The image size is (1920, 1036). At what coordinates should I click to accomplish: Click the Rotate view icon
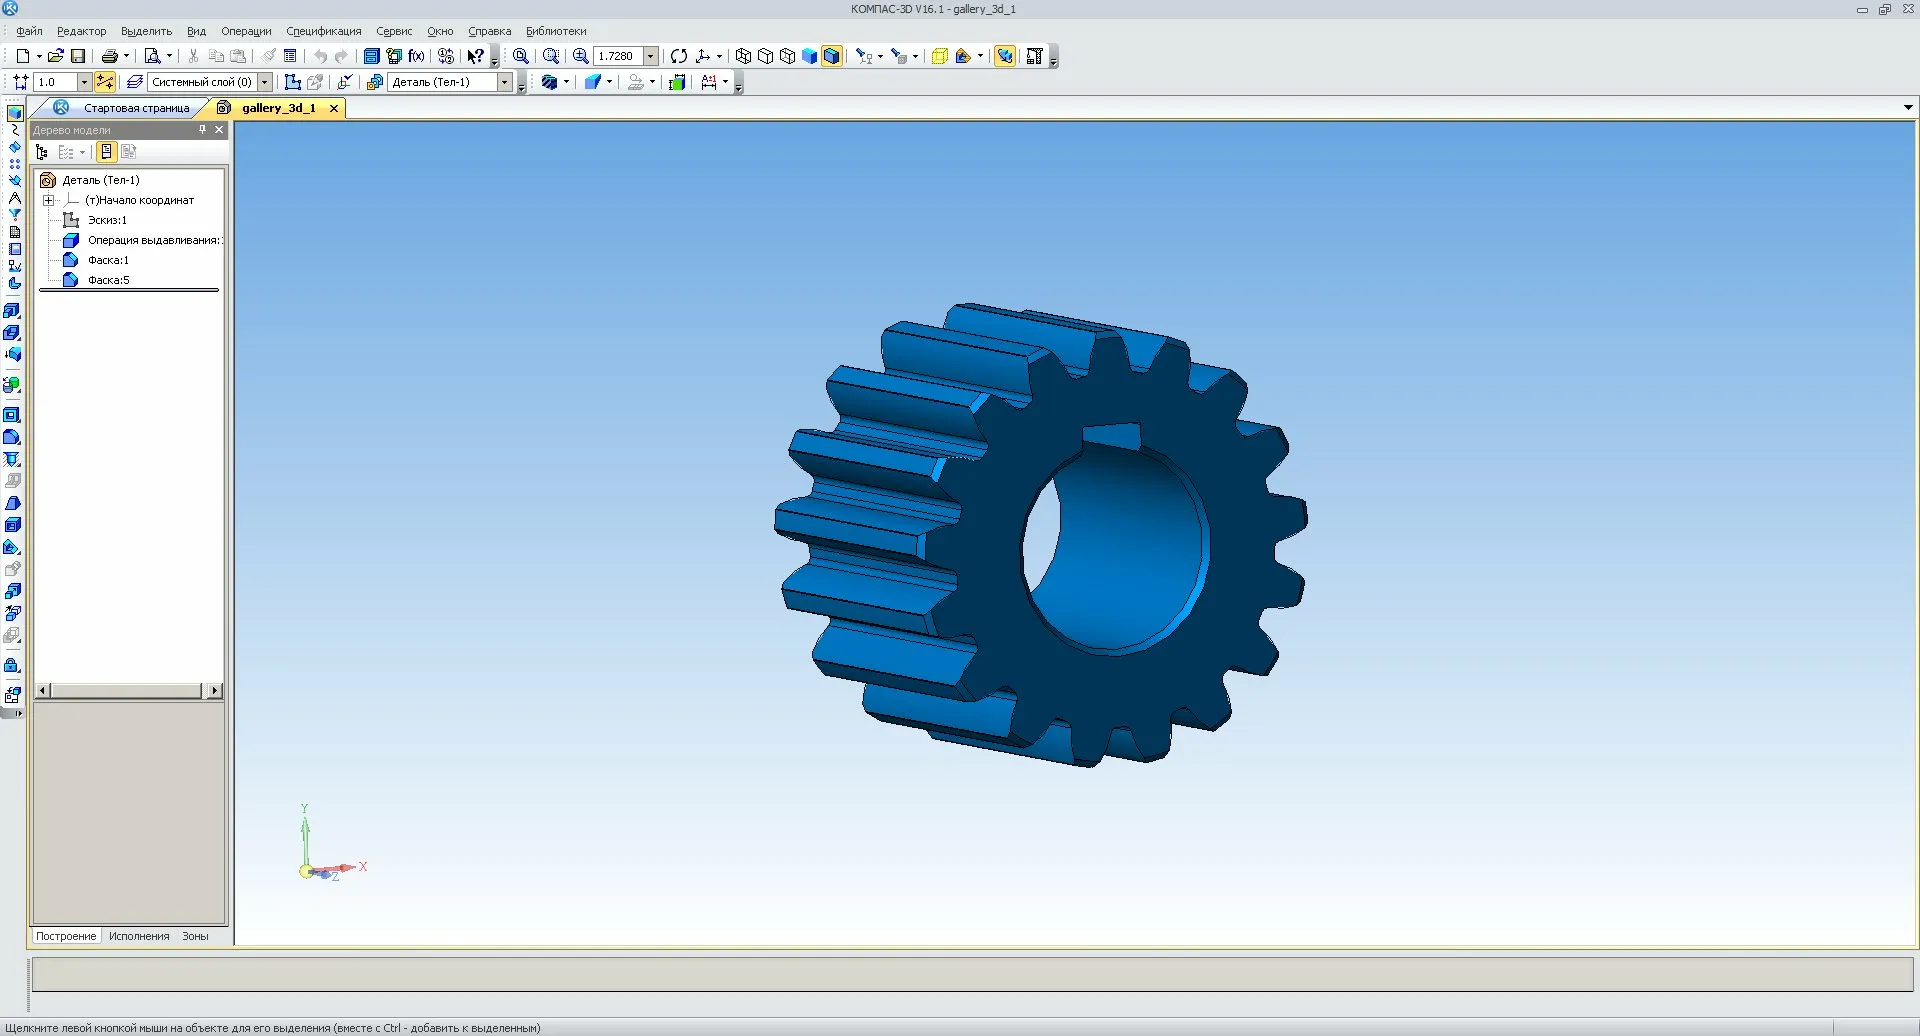(x=679, y=56)
